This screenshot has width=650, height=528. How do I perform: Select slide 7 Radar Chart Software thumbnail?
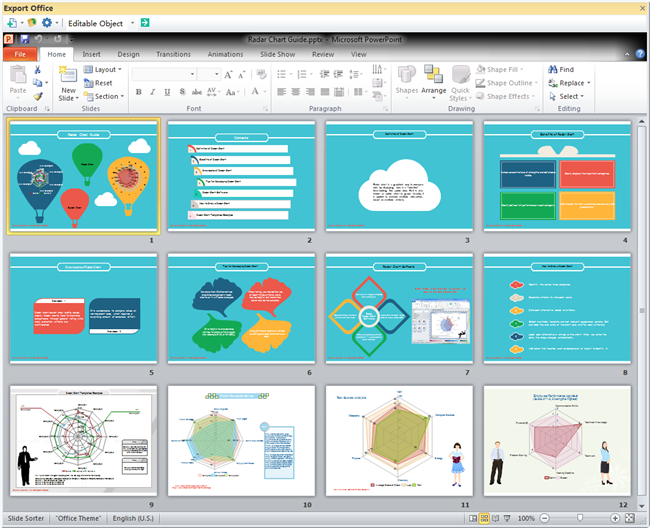(399, 309)
